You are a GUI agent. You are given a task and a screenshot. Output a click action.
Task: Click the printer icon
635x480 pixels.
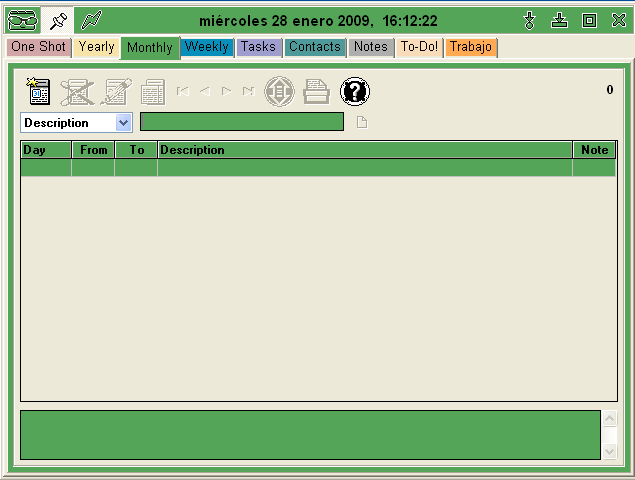(316, 92)
